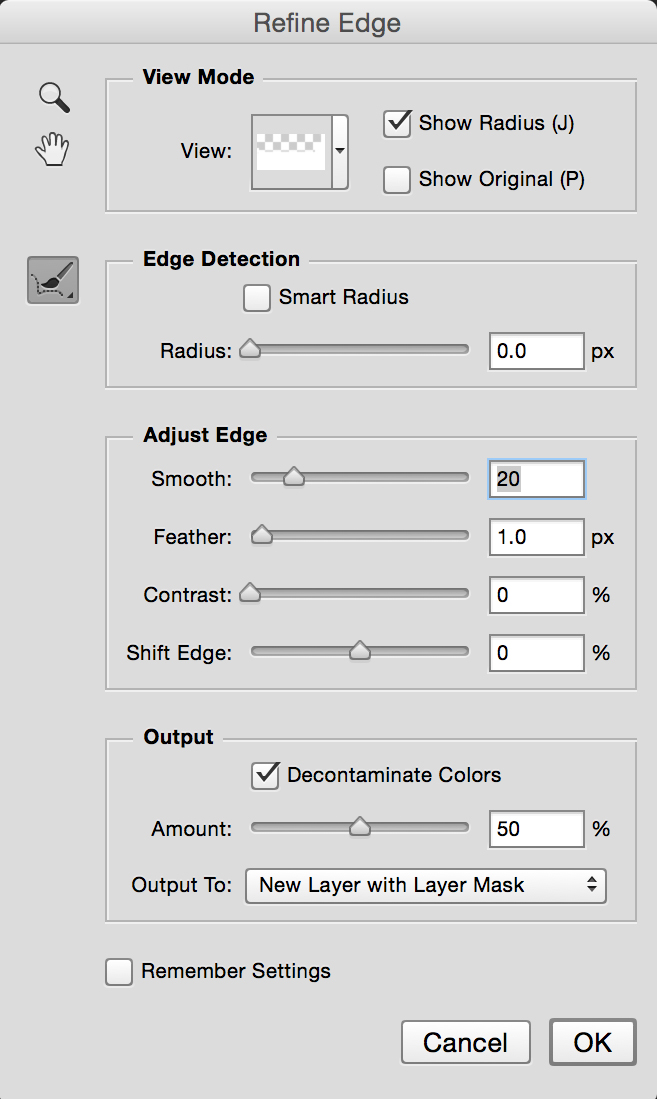Click the Shift Edge slider thumb

point(360,651)
